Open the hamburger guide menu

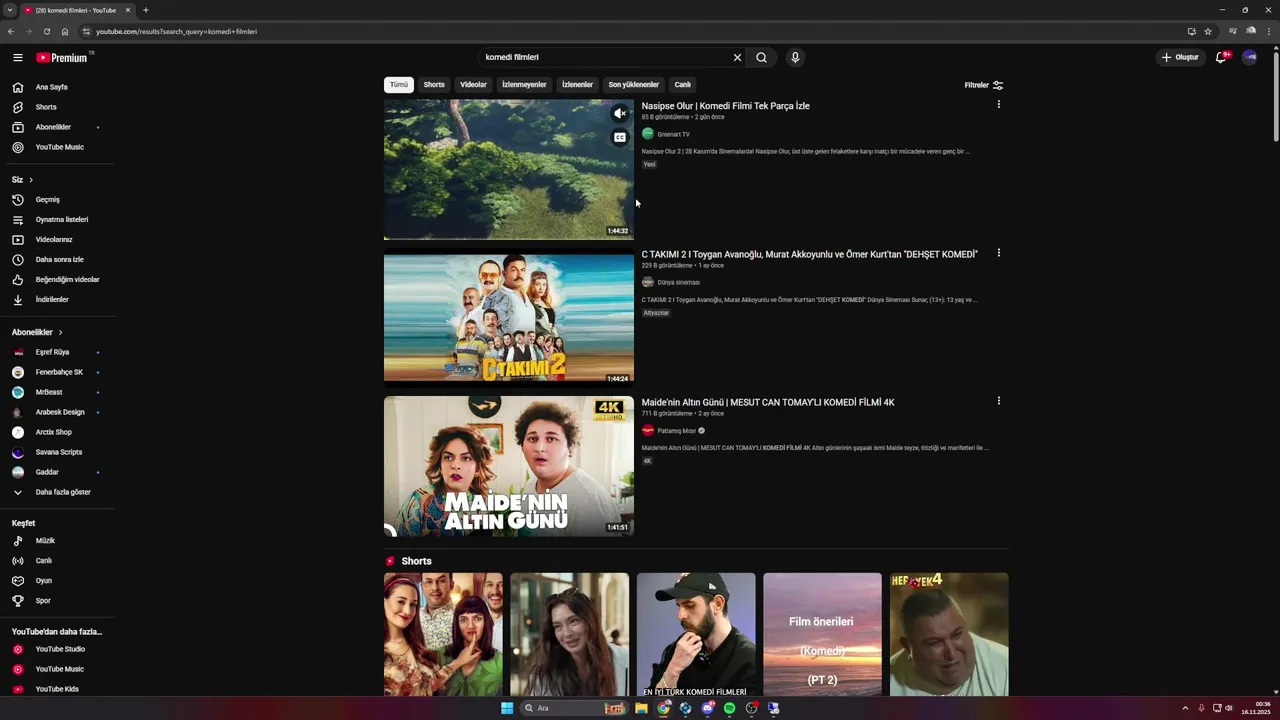[18, 58]
